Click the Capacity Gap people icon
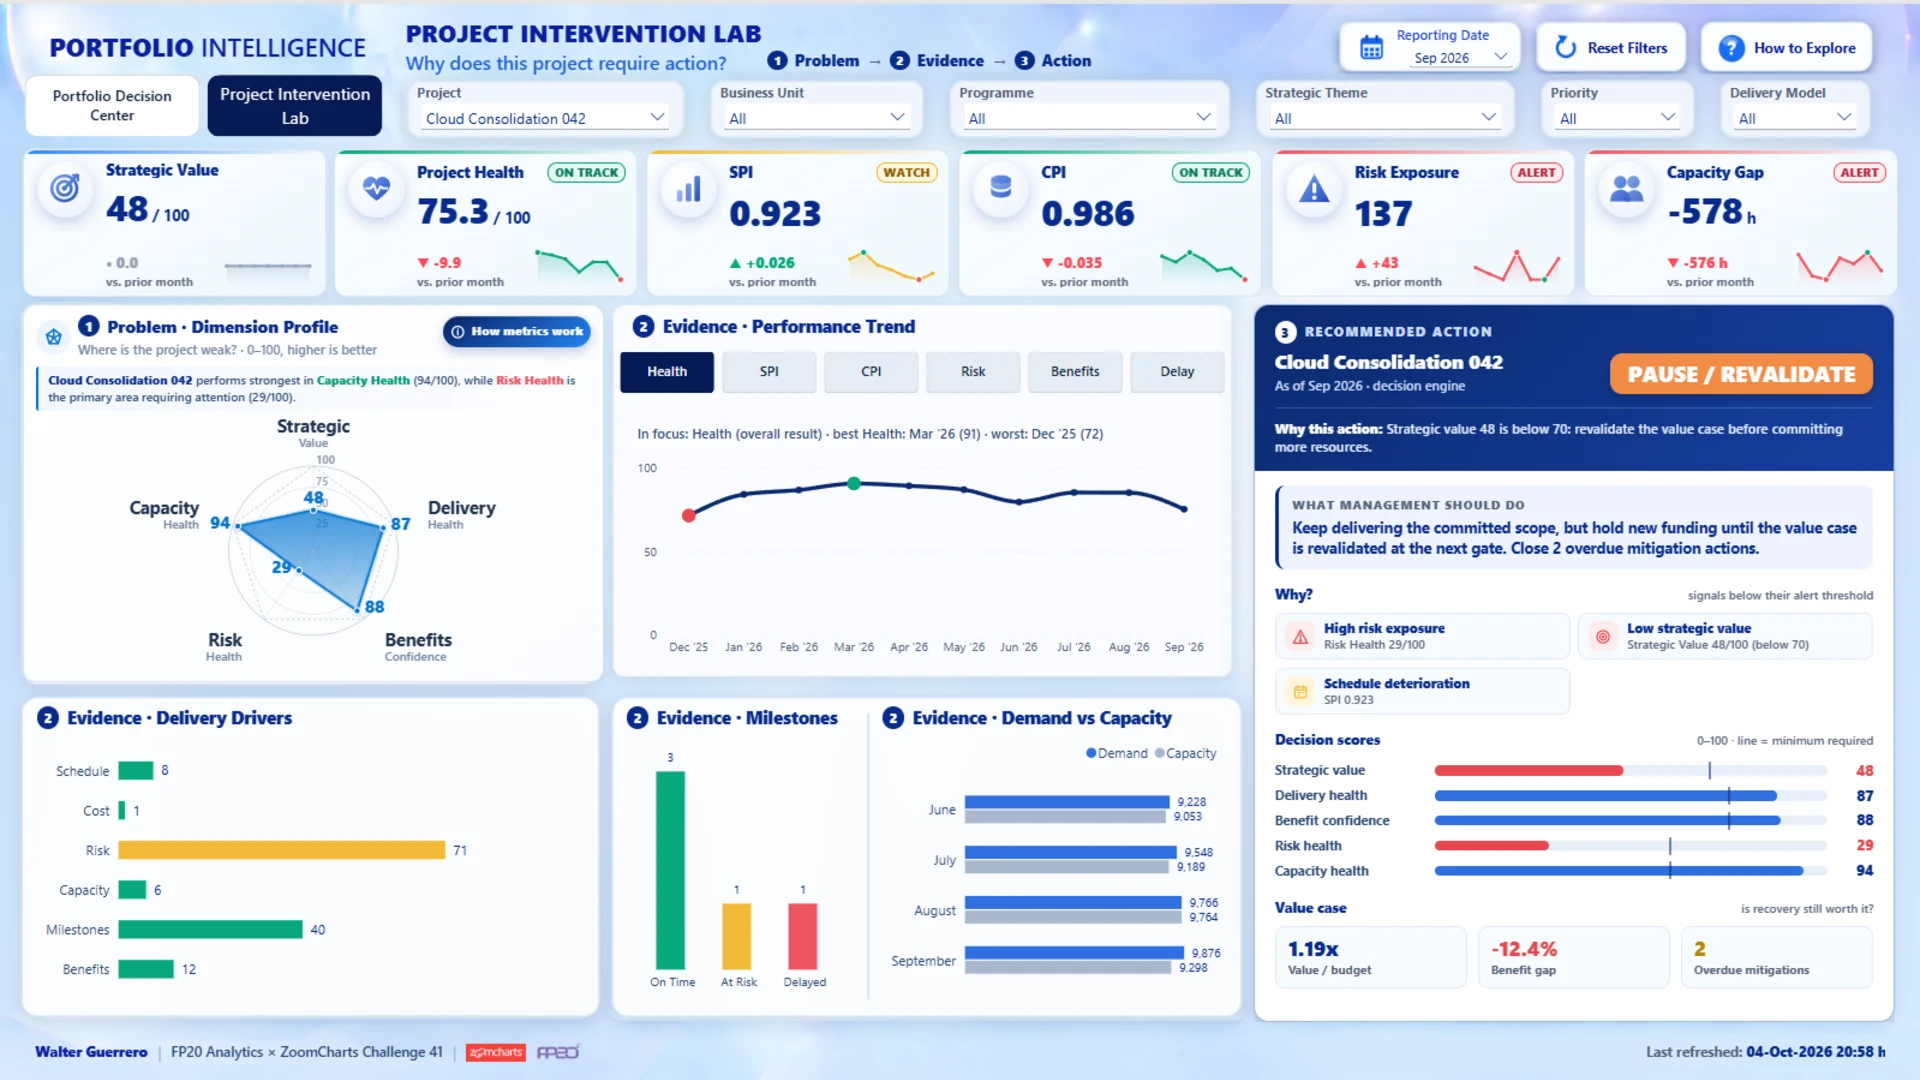Screen dimensions: 1920x1080 pos(1627,188)
